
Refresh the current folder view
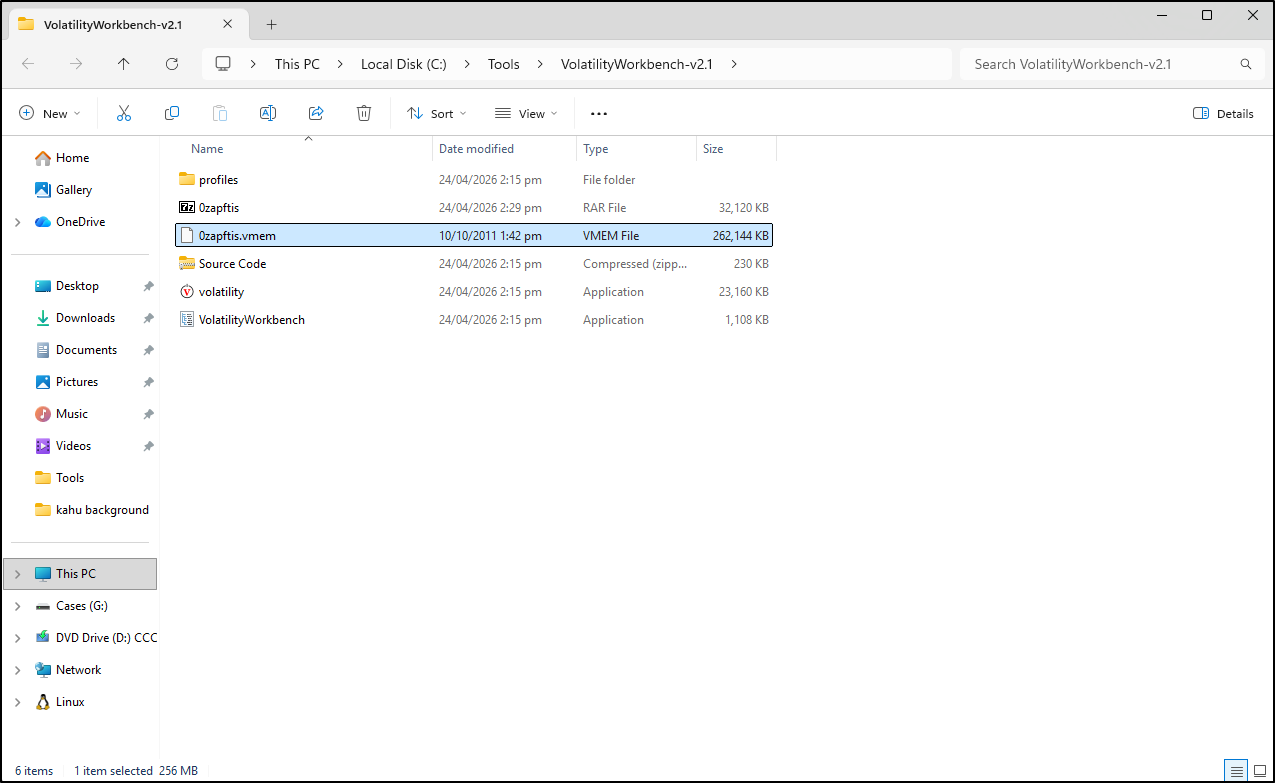point(172,64)
